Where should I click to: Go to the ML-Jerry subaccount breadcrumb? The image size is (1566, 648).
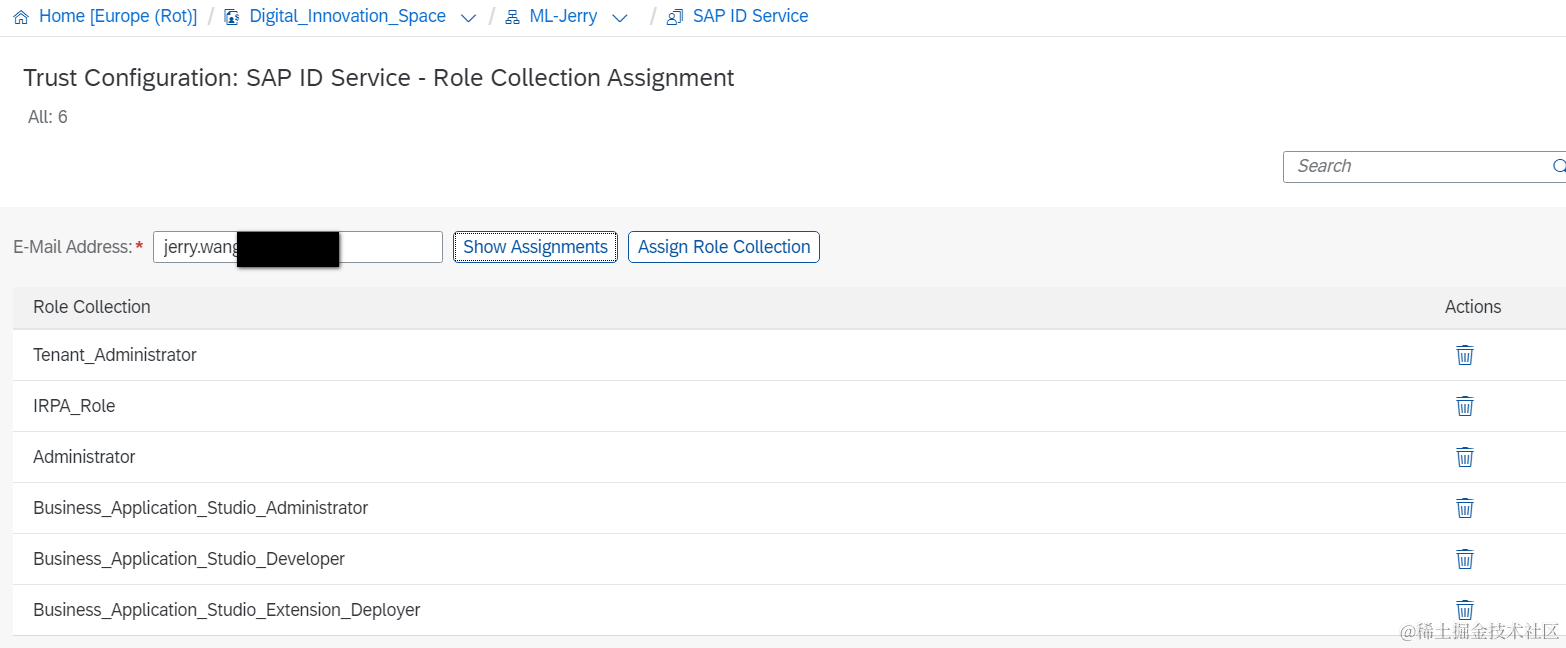563,17
